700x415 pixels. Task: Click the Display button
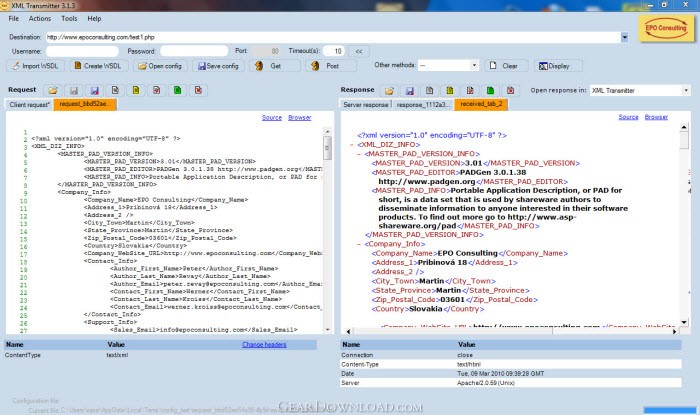click(x=558, y=66)
